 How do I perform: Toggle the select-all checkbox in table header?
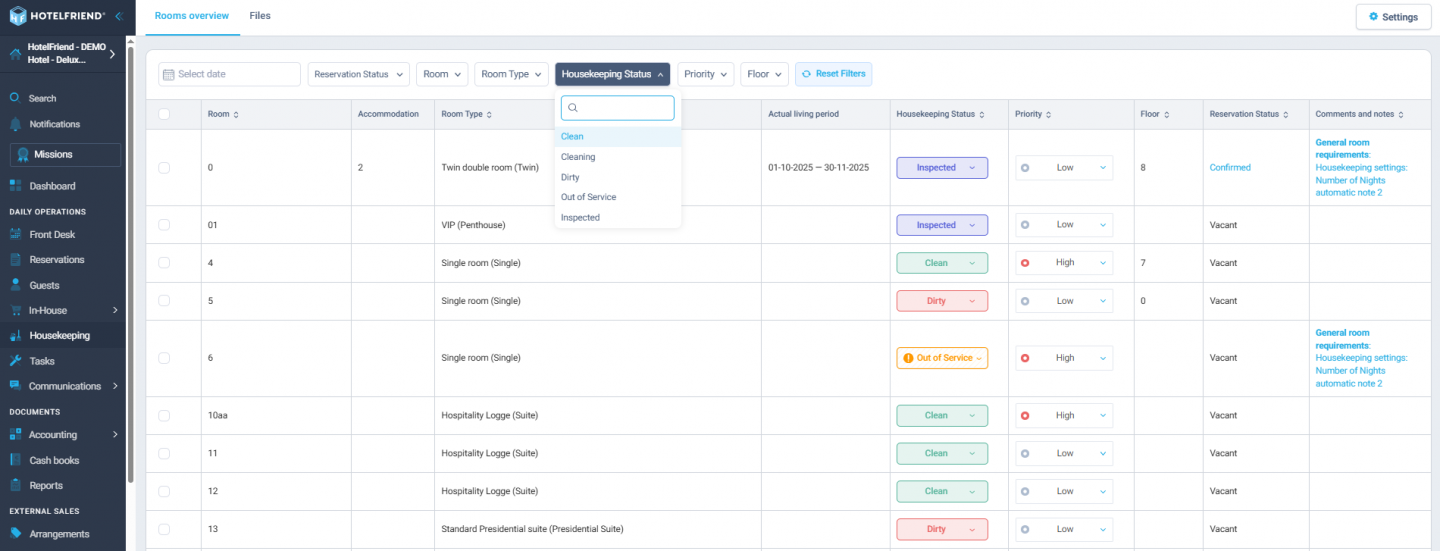[x=164, y=114]
